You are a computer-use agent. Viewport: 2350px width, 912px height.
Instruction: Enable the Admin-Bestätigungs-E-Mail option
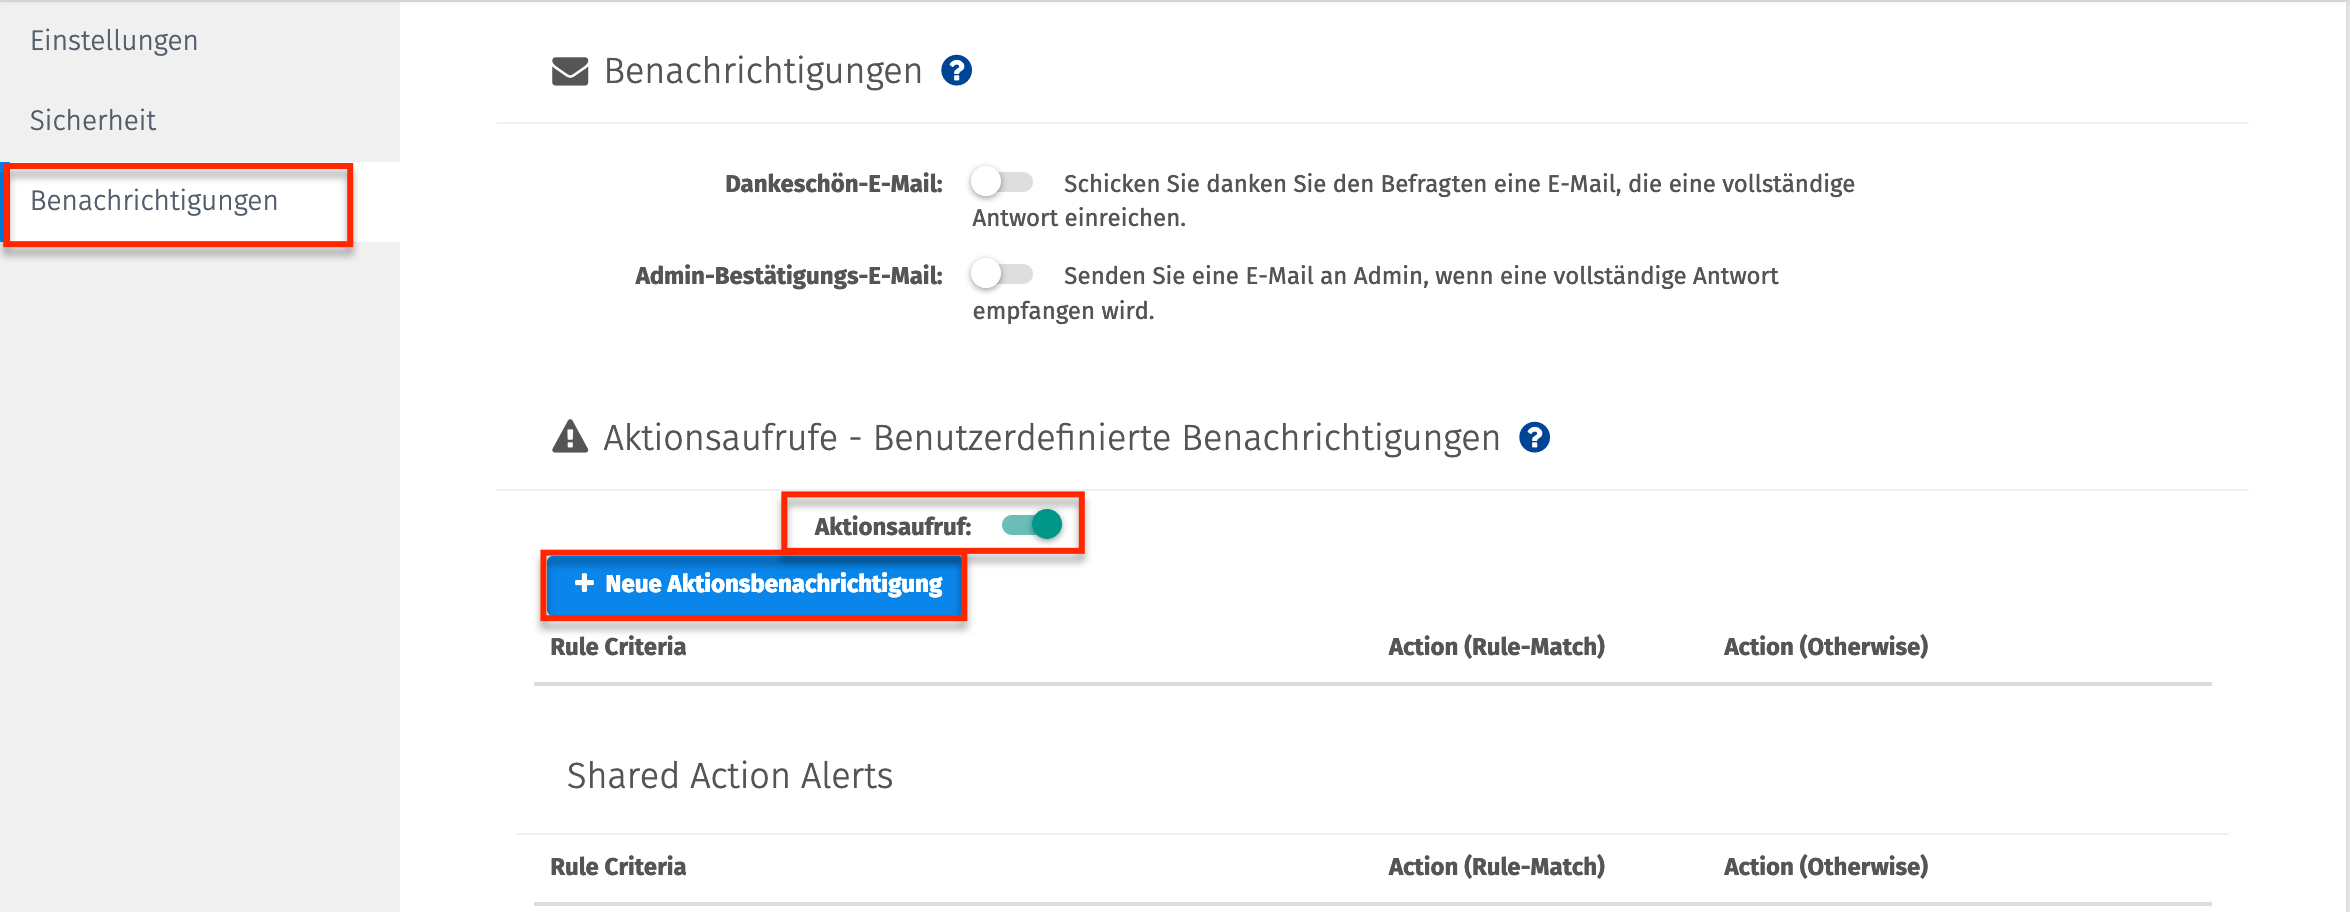[1003, 276]
